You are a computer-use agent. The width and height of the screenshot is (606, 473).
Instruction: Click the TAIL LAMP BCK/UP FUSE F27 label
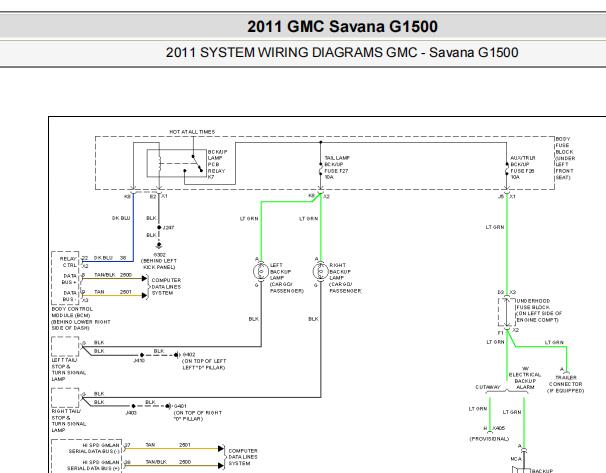point(337,167)
